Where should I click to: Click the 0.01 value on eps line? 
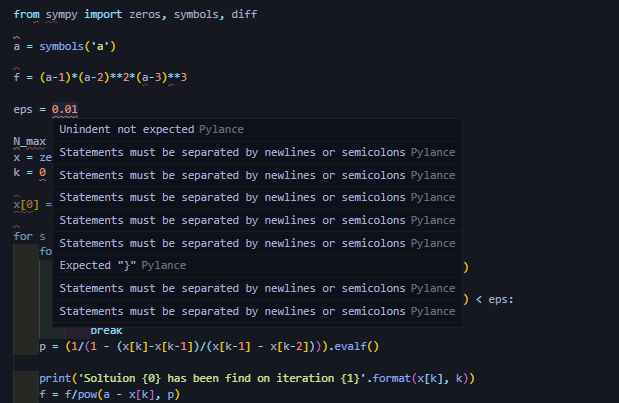[65, 109]
